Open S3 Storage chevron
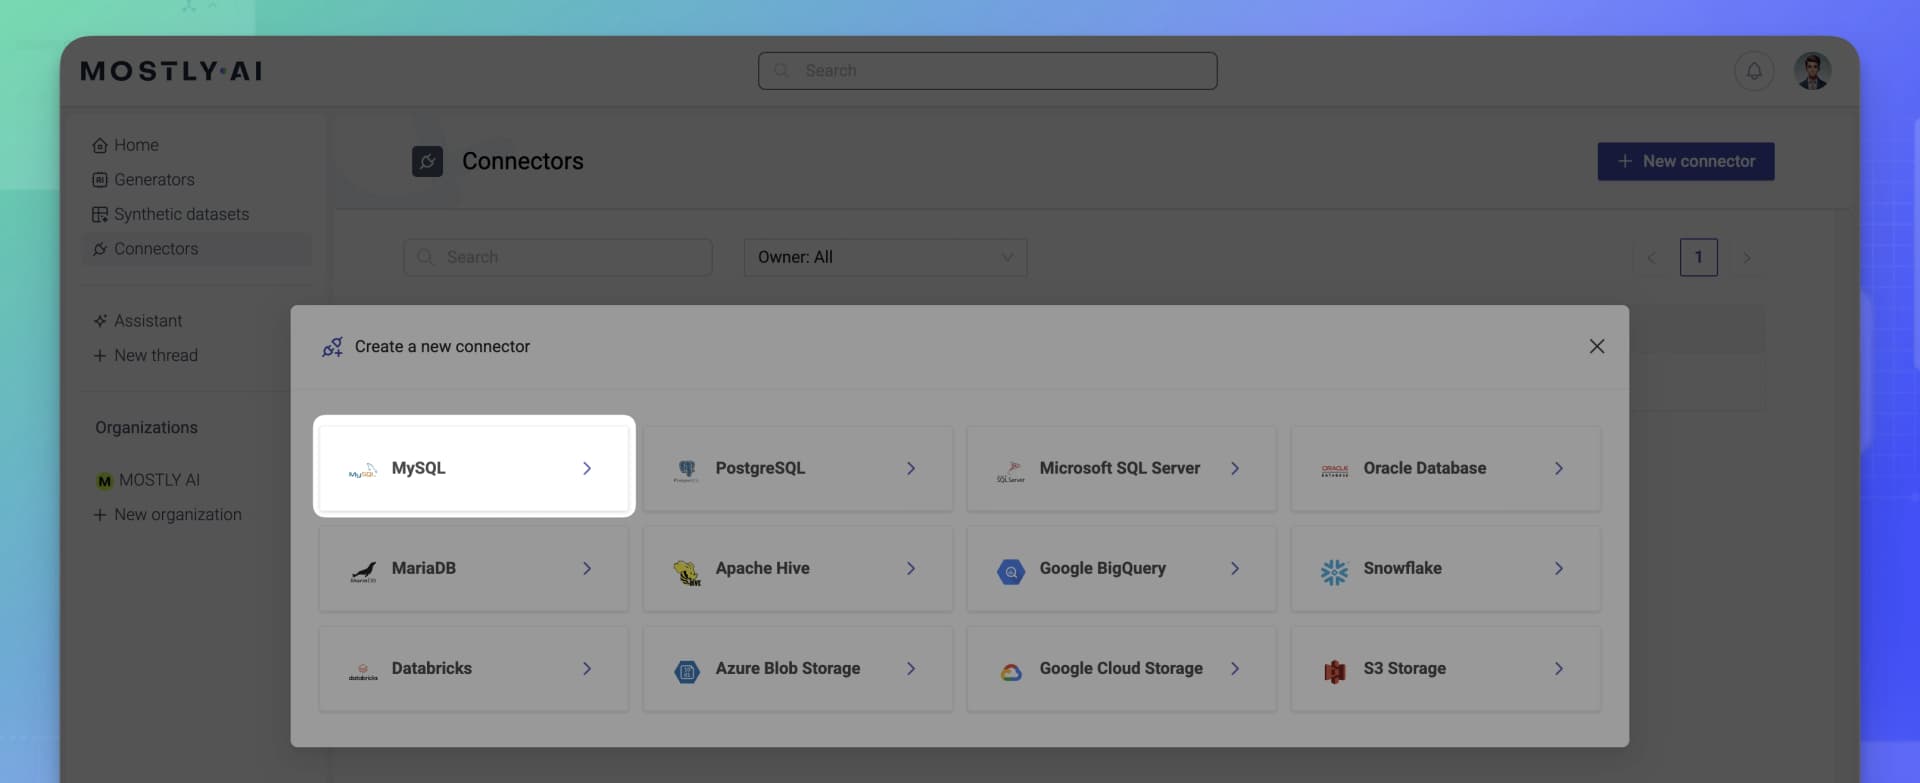This screenshot has height=783, width=1920. pyautogui.click(x=1559, y=668)
